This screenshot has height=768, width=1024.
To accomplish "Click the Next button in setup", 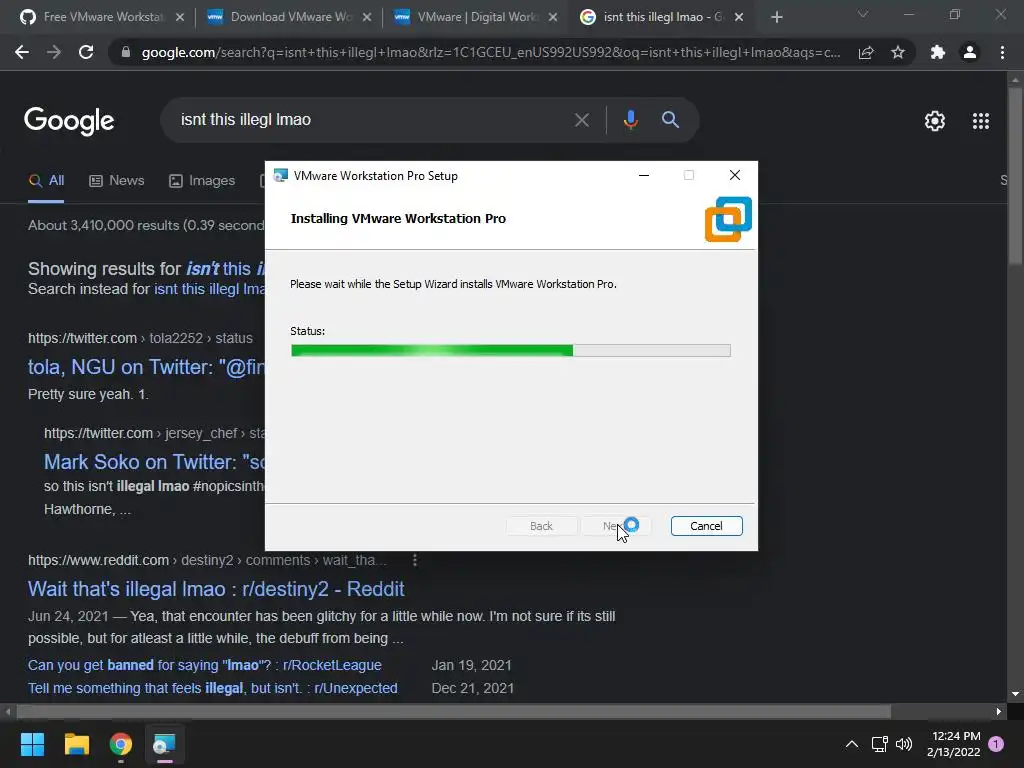I will [616, 526].
